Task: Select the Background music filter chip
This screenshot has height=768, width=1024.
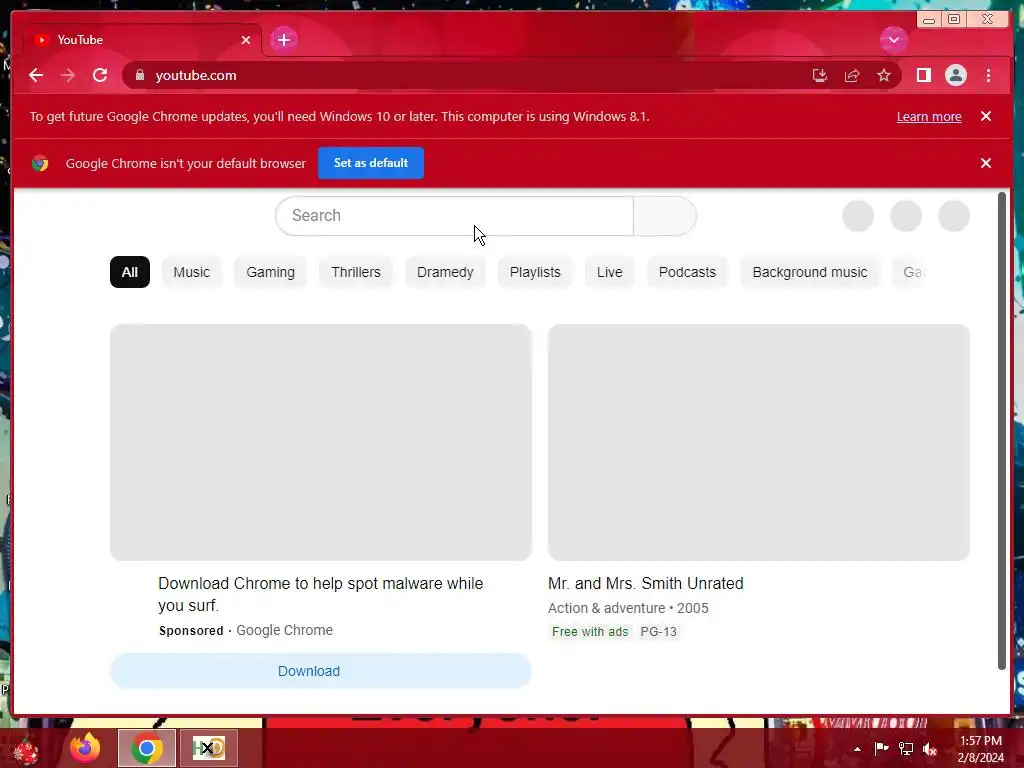Action: (x=810, y=272)
